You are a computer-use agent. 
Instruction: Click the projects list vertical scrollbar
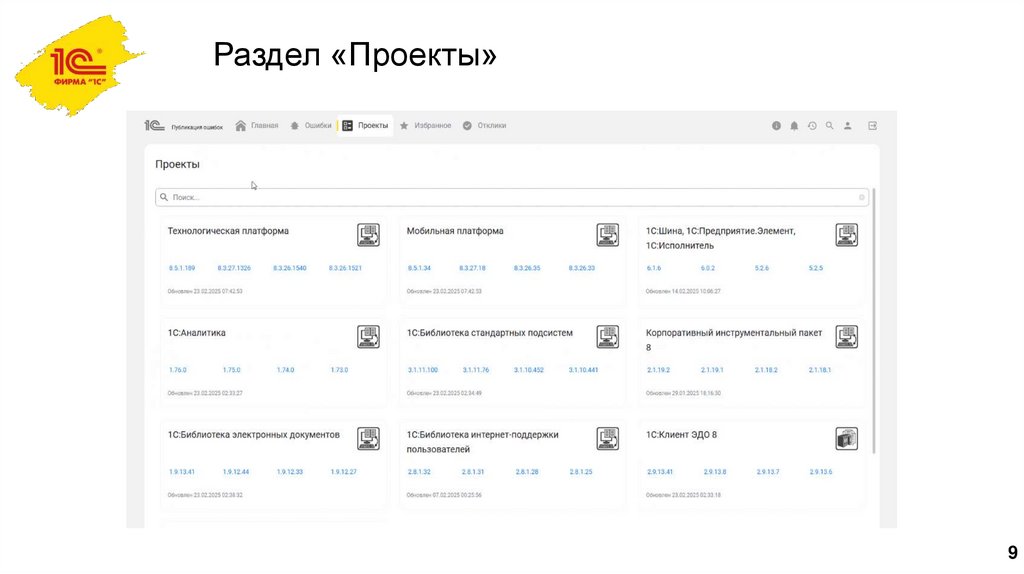874,321
